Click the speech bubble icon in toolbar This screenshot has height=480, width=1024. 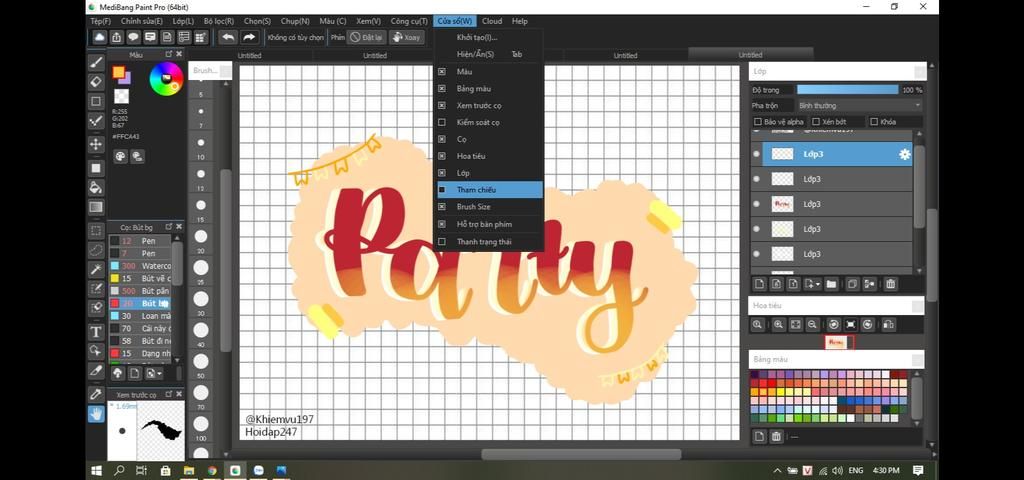133,37
